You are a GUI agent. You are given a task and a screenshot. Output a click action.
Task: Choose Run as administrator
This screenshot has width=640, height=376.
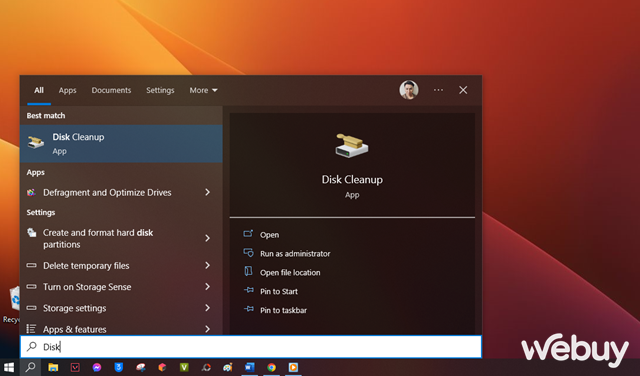(295, 254)
